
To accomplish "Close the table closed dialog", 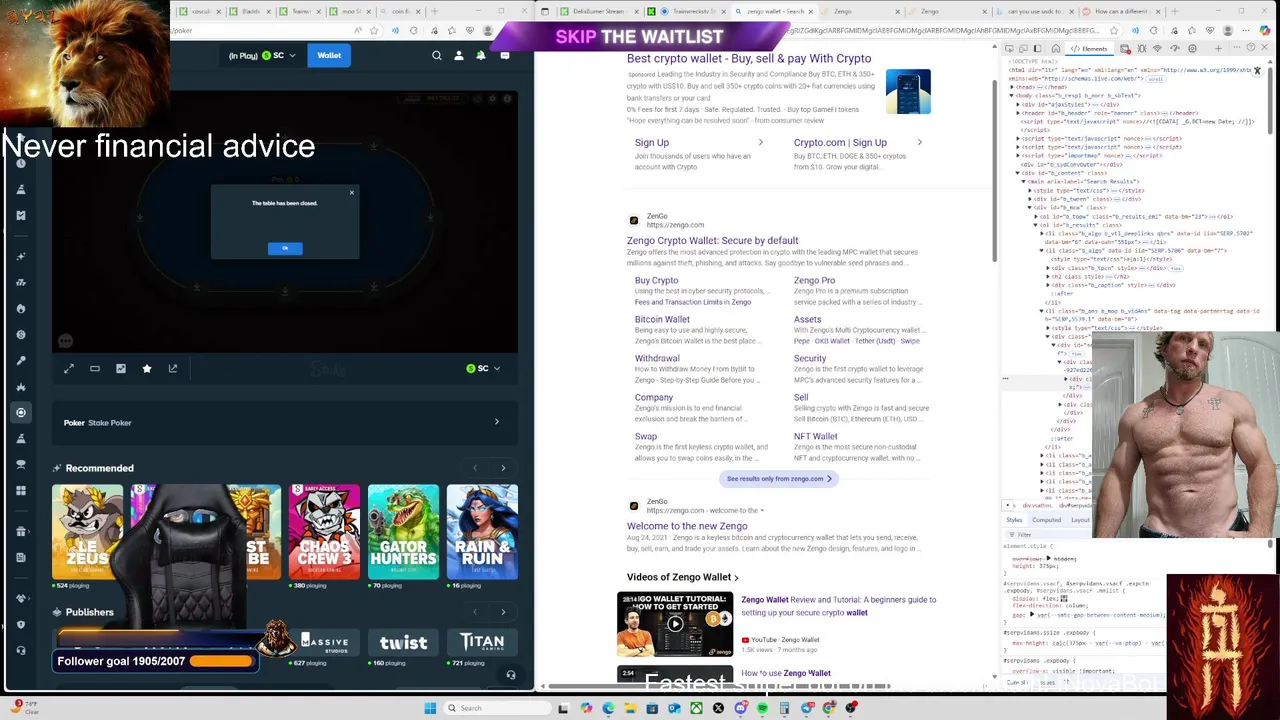I will tap(351, 192).
